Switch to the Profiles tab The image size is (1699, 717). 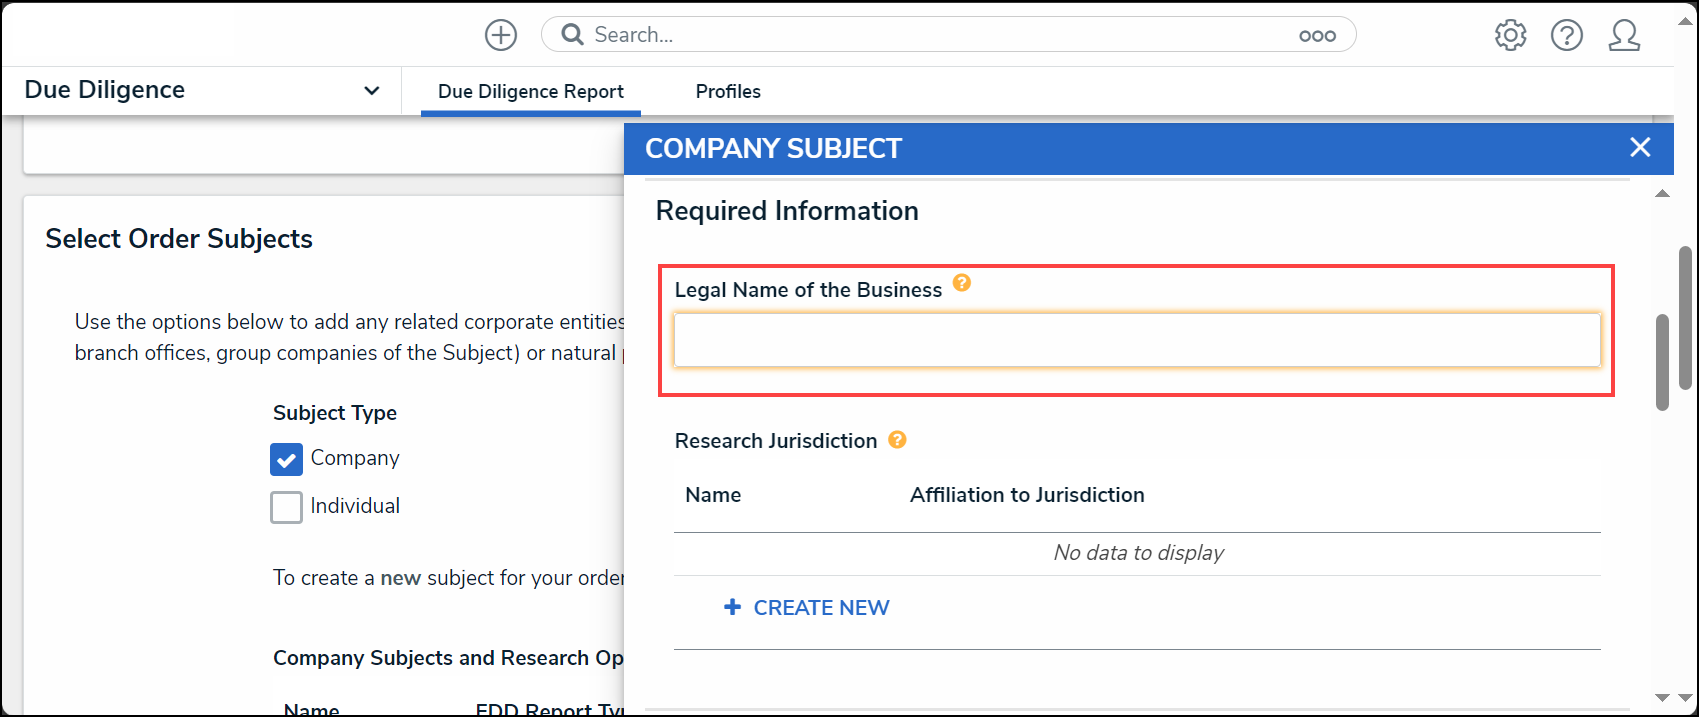(x=728, y=91)
